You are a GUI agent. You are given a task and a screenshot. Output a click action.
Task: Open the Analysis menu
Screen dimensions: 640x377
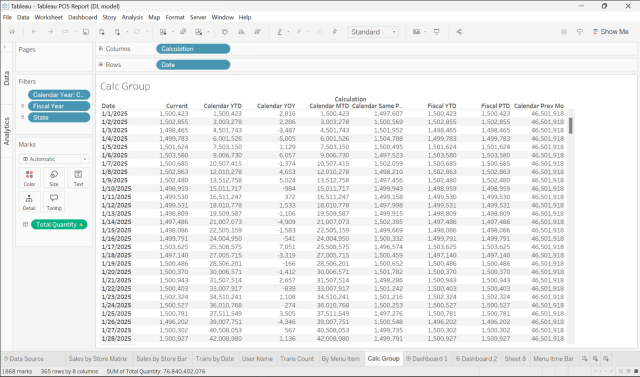tap(132, 17)
